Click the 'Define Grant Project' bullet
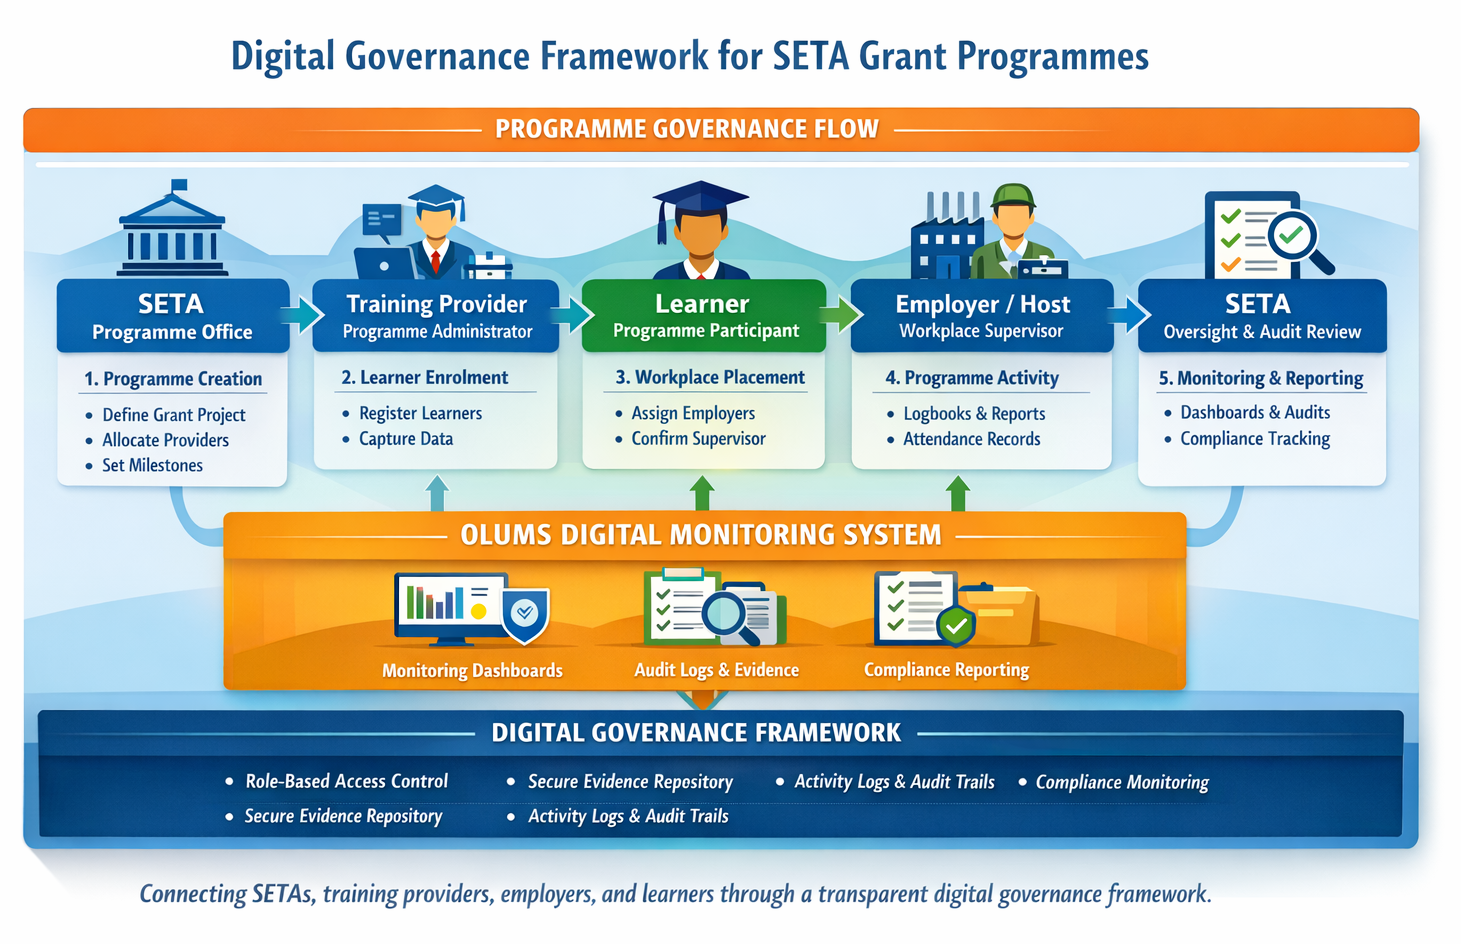This screenshot has width=1461, height=944. pos(174,415)
